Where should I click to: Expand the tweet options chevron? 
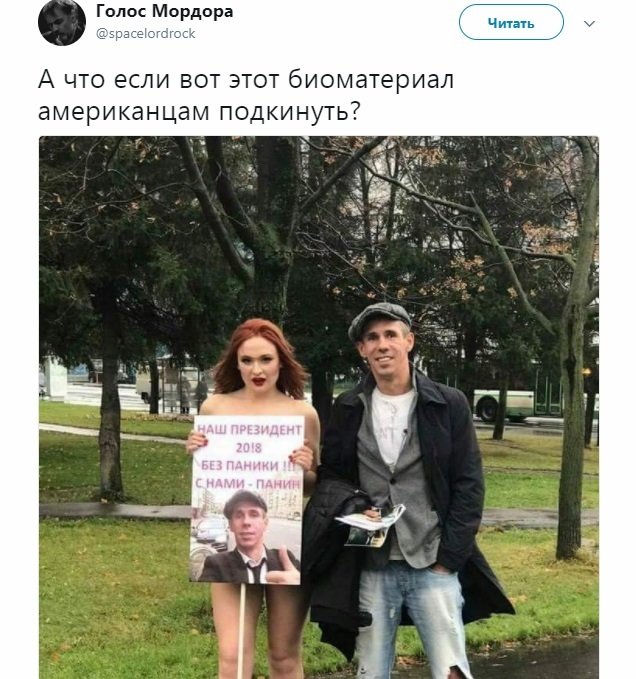point(589,23)
